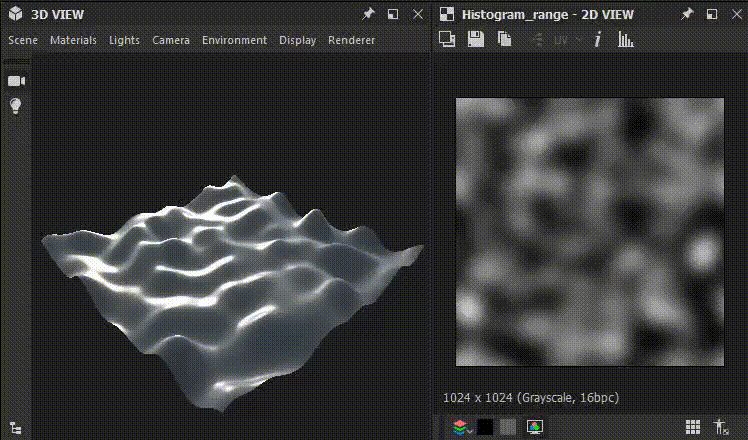Click the overlapping squares icon in 2D View toolbar

(x=447, y=39)
